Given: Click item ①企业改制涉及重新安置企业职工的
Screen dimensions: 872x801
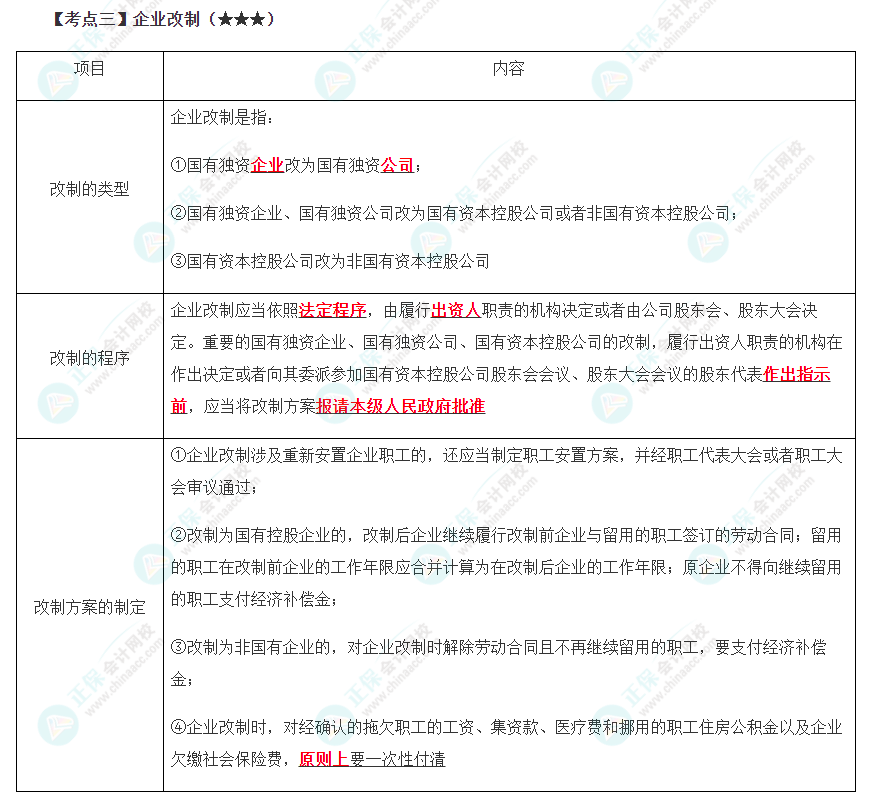Looking at the screenshot, I should click(x=506, y=456).
